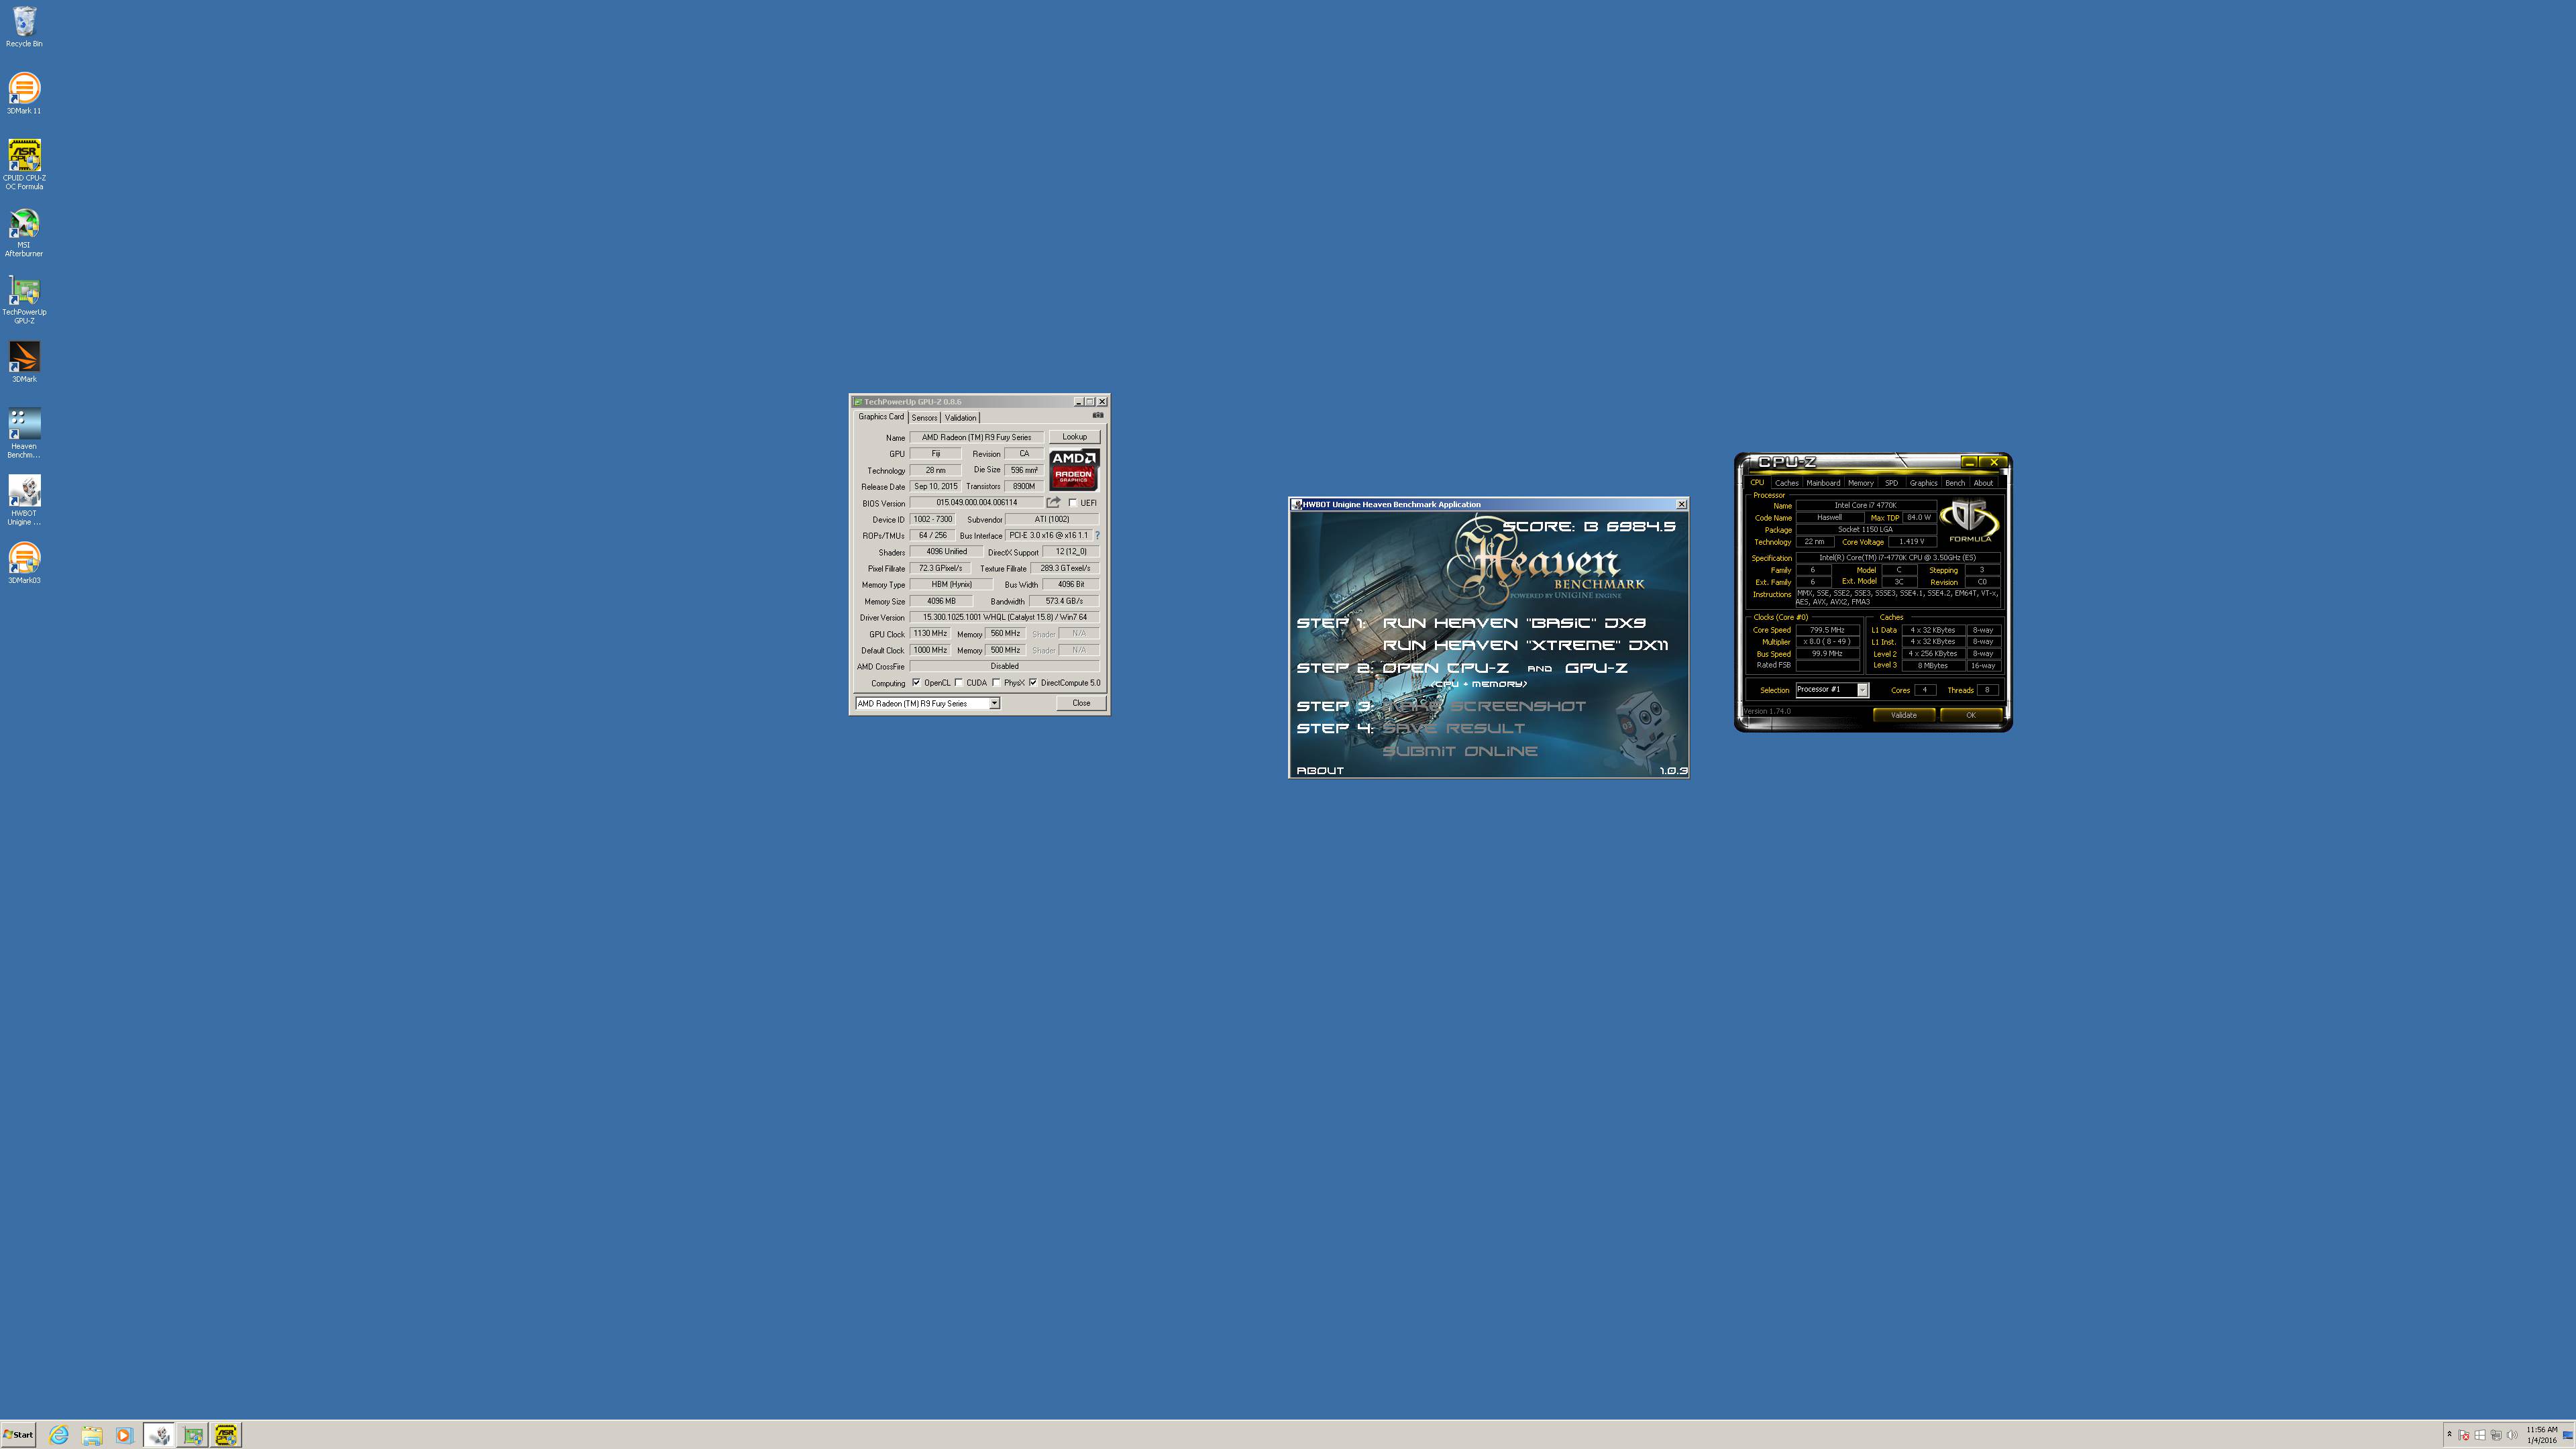Click the GPU-Z camera screenshot icon
The image size is (2576, 1449).
point(1098,415)
